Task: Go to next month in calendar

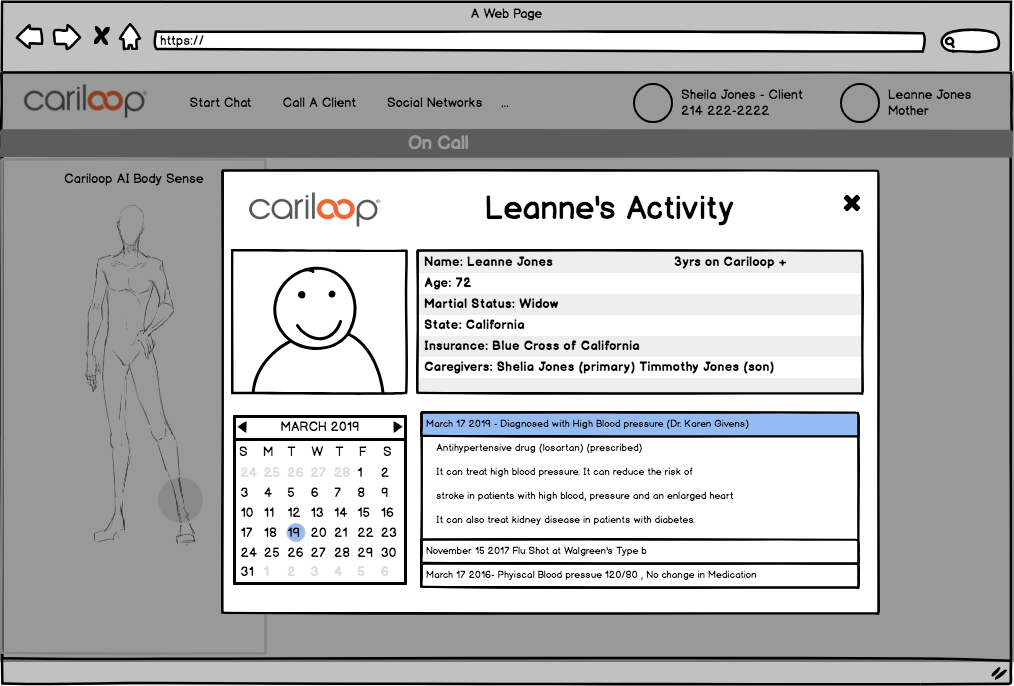Action: tap(397, 427)
